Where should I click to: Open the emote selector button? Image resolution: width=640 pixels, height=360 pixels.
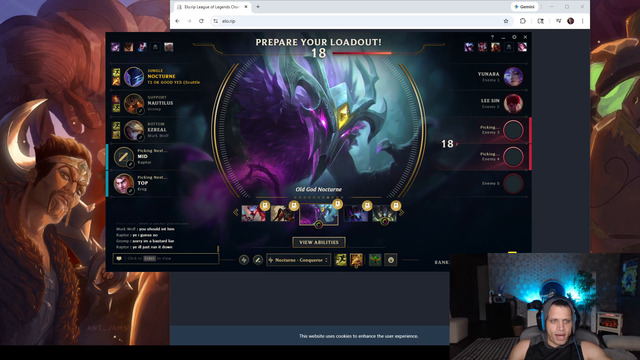pyautogui.click(x=391, y=260)
